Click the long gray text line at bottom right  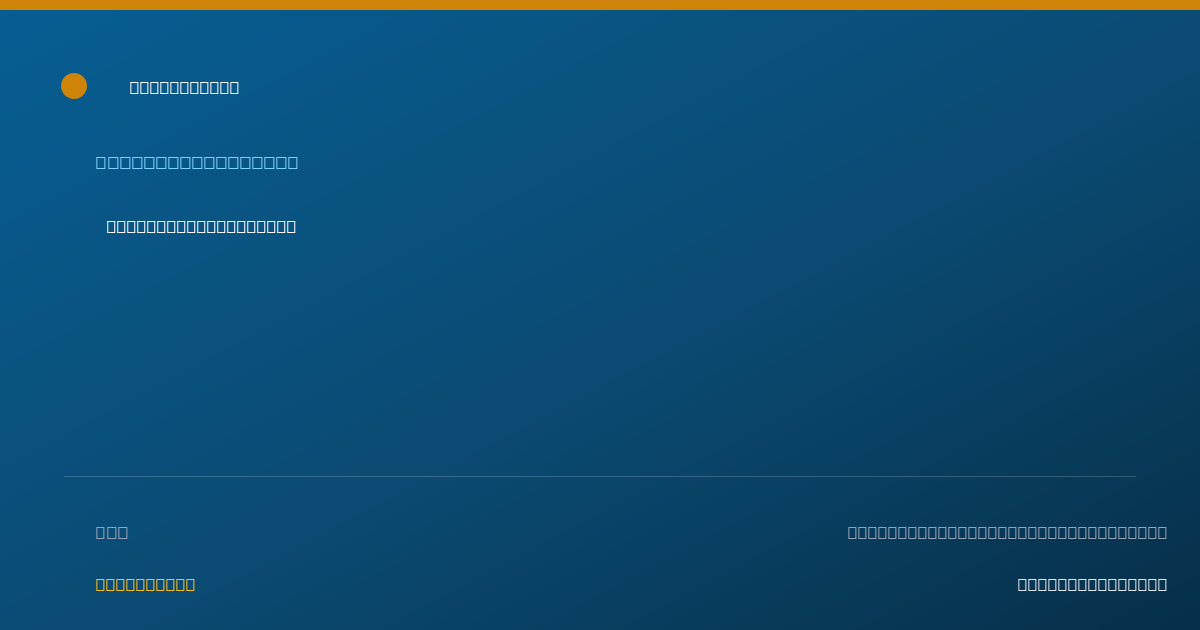[x=1007, y=532]
